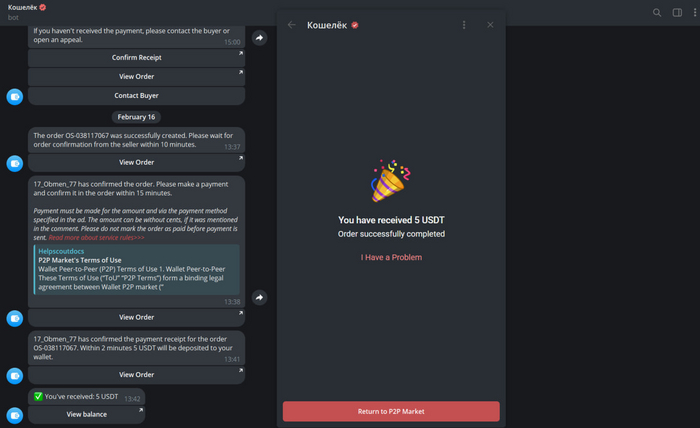Click the Contact Buyer button
The height and width of the screenshot is (428, 700).
[137, 96]
